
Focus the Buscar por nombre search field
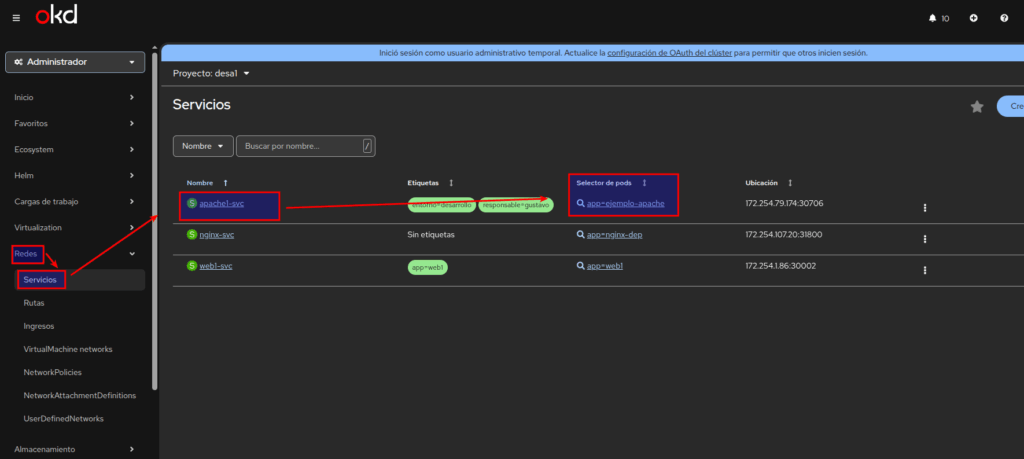300,146
